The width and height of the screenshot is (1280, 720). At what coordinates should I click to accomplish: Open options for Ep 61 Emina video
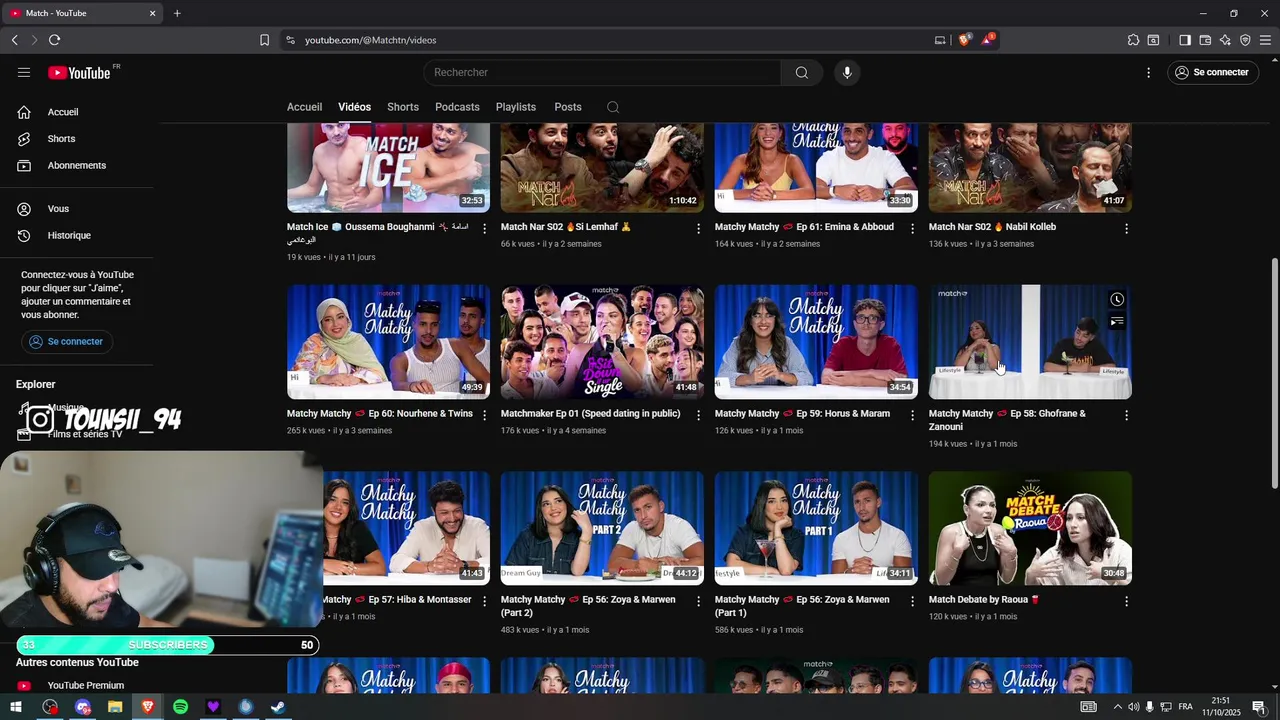912,229
